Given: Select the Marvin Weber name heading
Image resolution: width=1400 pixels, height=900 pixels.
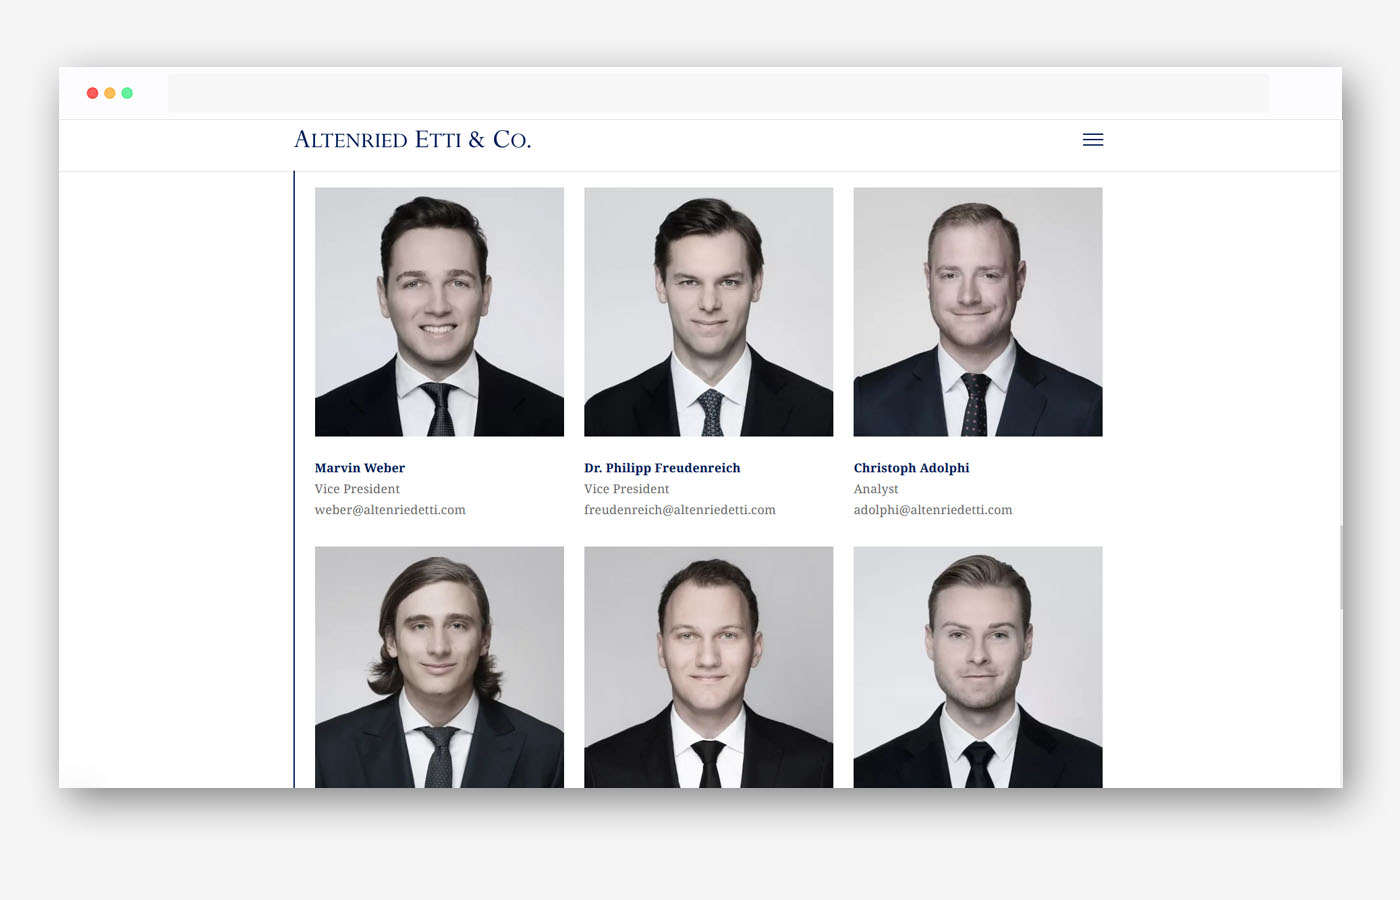Looking at the screenshot, I should [360, 468].
